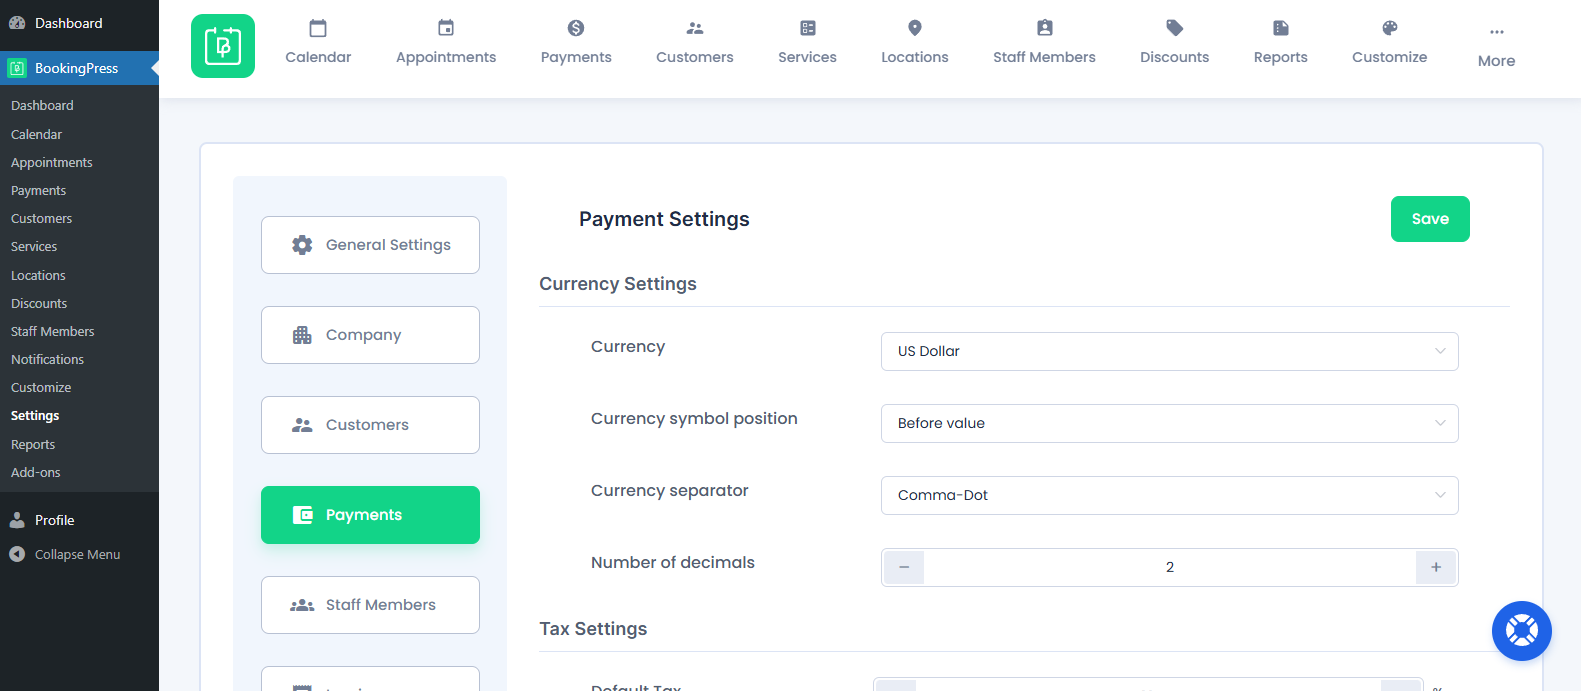Click the Number of decimals input field

[1169, 567]
